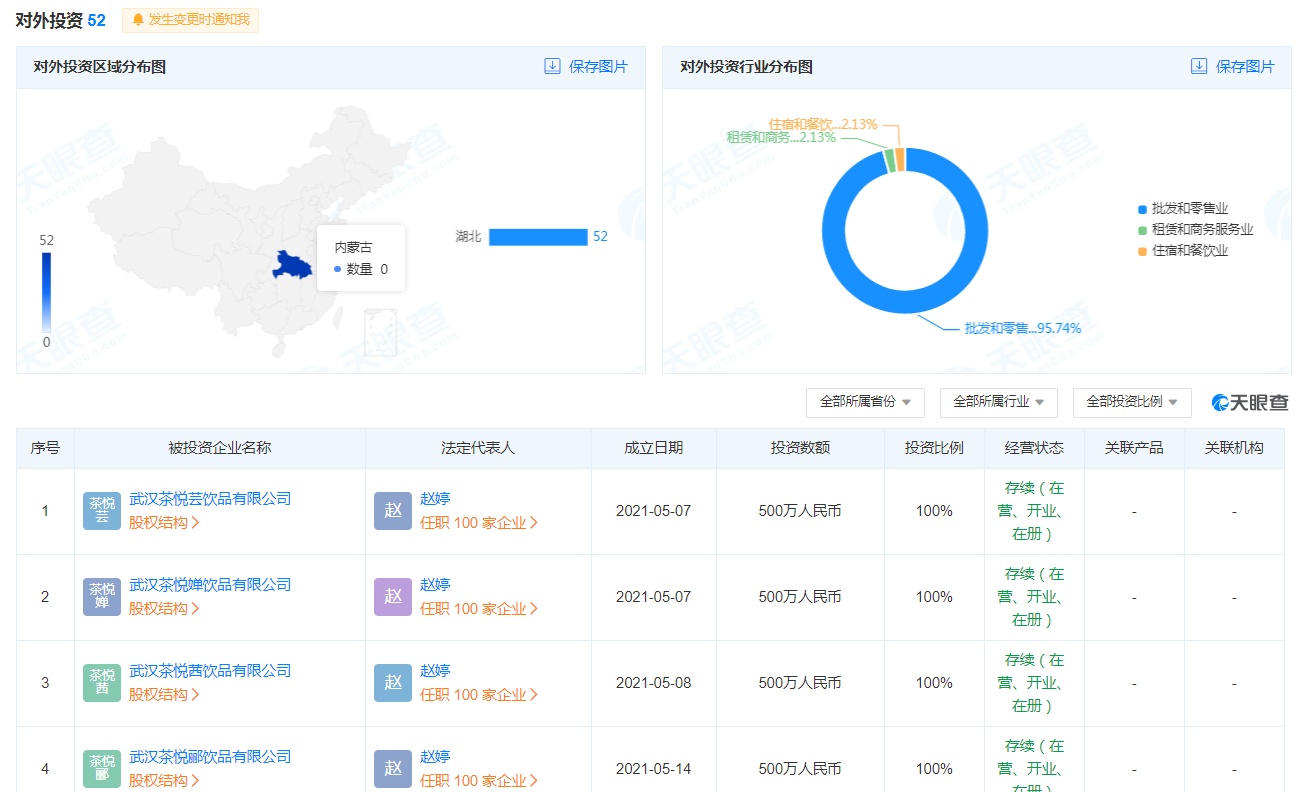This screenshot has height=792, width=1303.
Task: Open the 全部所属行业 filter dropdown
Action: point(998,402)
